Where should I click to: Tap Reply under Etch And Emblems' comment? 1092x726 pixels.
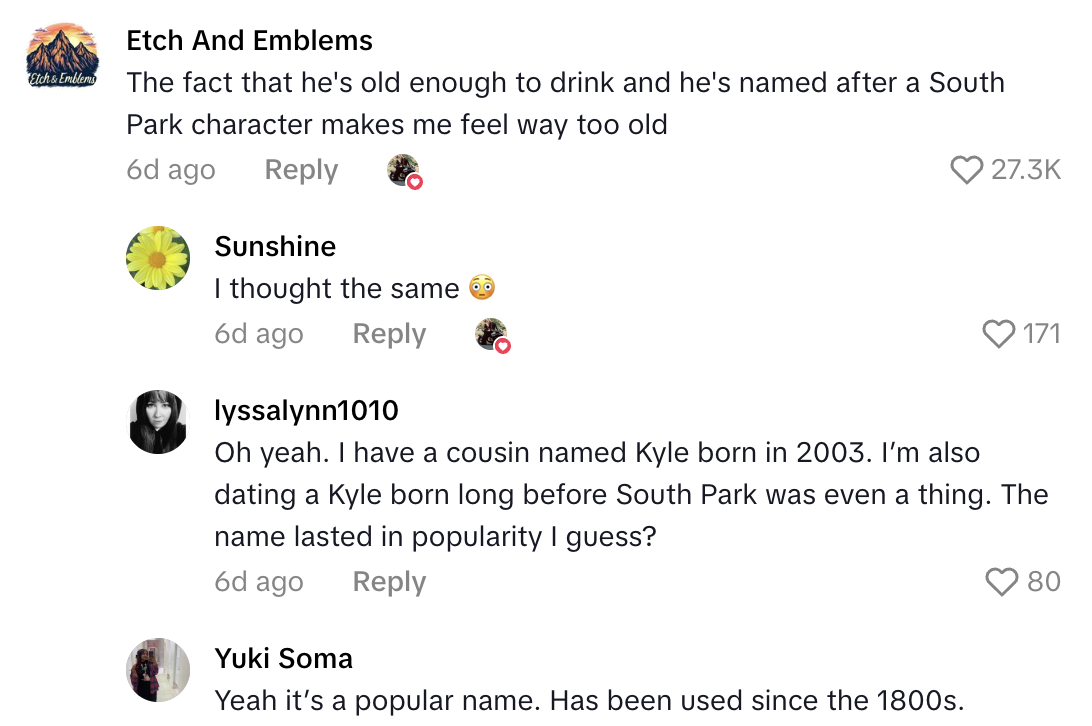pos(300,170)
